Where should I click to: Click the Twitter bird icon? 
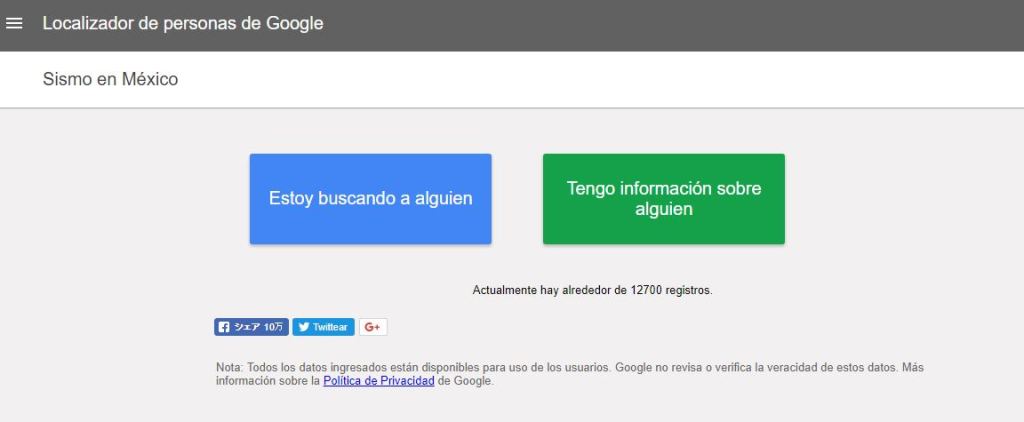[x=303, y=327]
